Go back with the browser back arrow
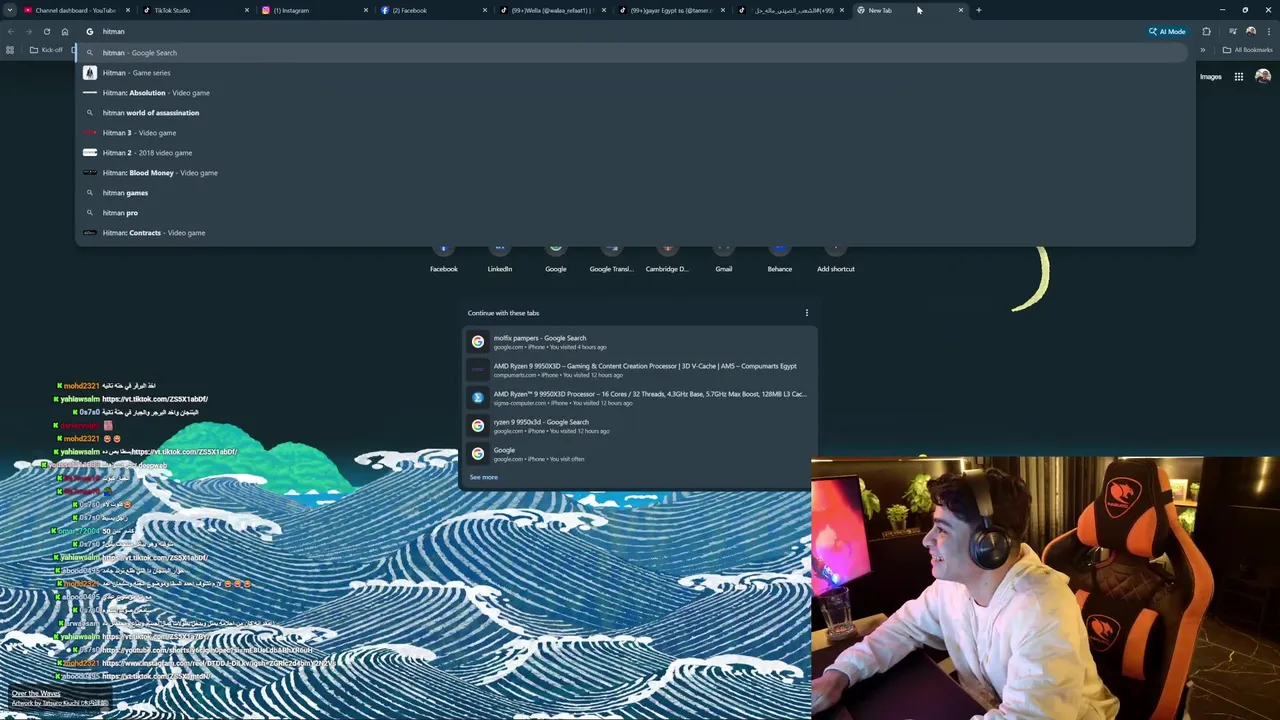Screen dimensions: 1280x720 [x=10, y=31]
